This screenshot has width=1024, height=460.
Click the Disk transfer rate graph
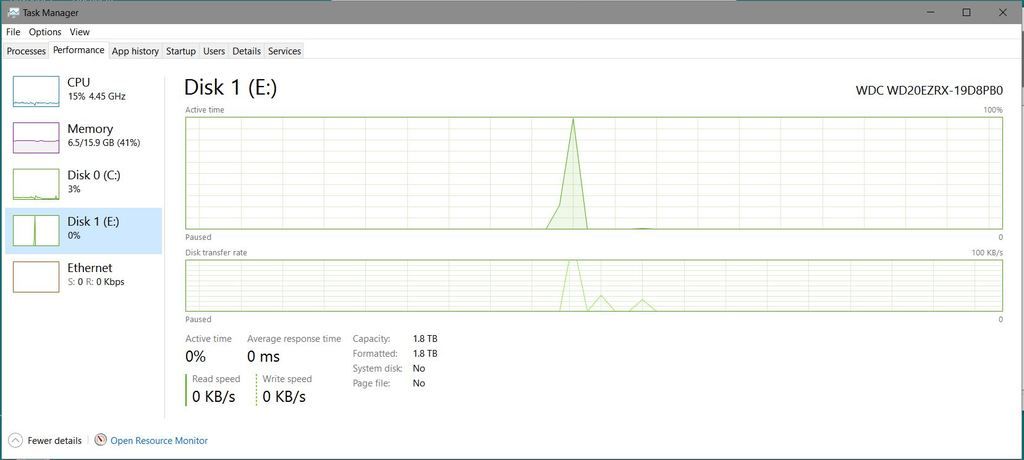coord(593,285)
